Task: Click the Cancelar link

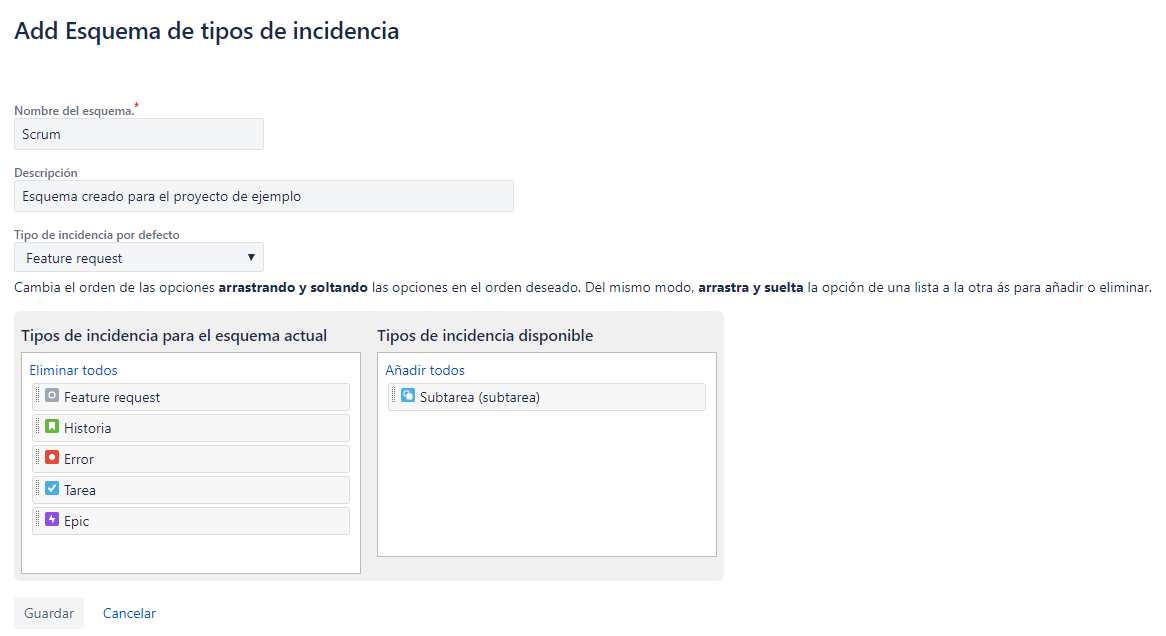Action: 129,613
